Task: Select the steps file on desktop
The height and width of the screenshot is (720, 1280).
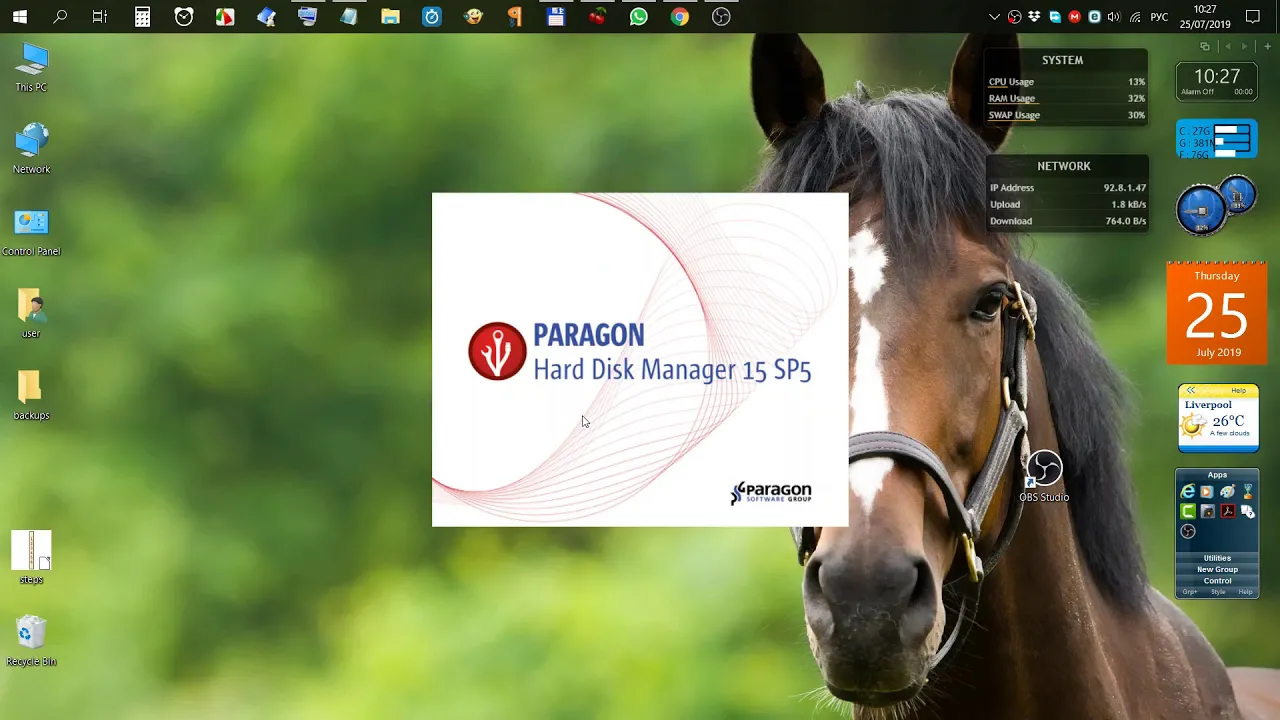Action: pyautogui.click(x=31, y=557)
